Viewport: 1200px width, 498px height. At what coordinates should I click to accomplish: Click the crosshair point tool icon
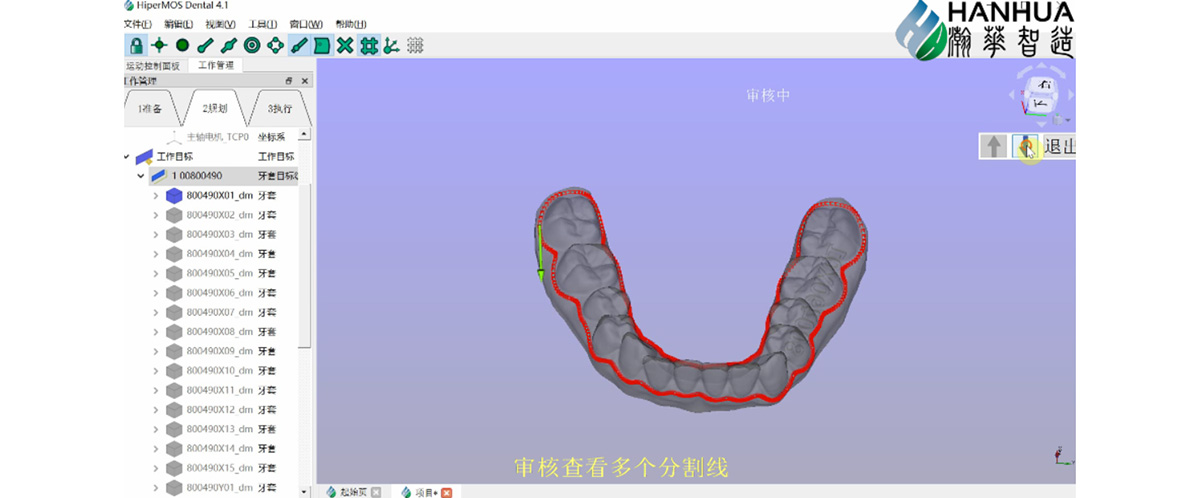(158, 45)
